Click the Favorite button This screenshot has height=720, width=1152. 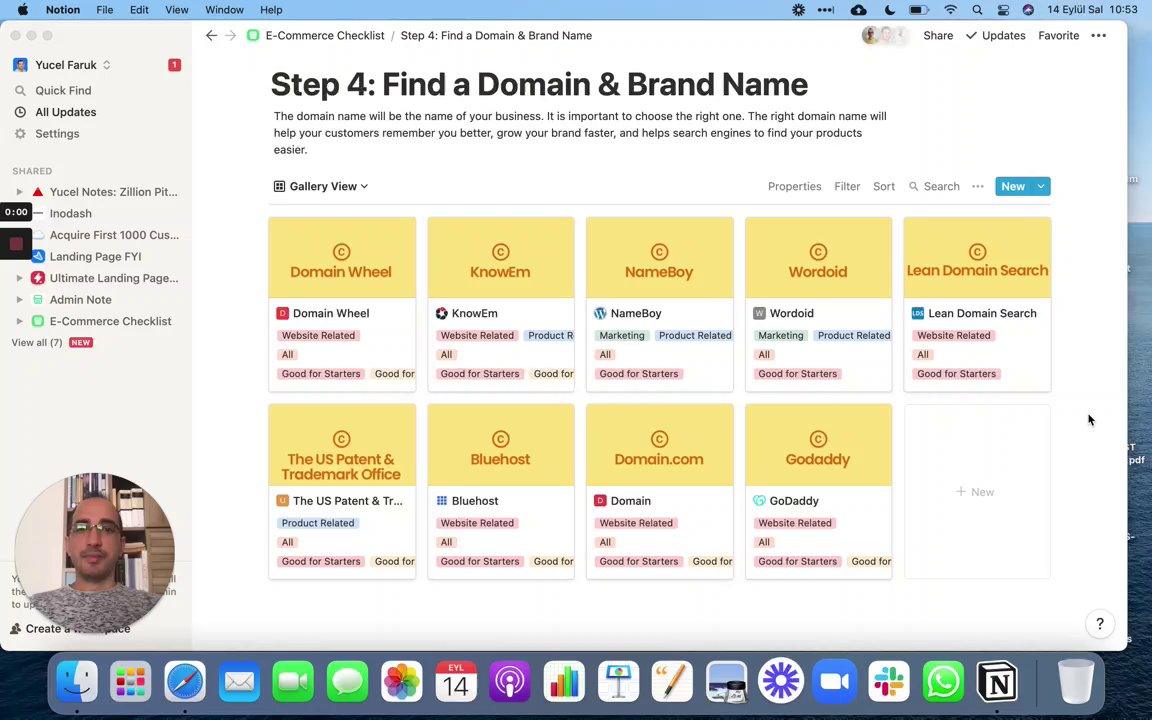[x=1059, y=35]
